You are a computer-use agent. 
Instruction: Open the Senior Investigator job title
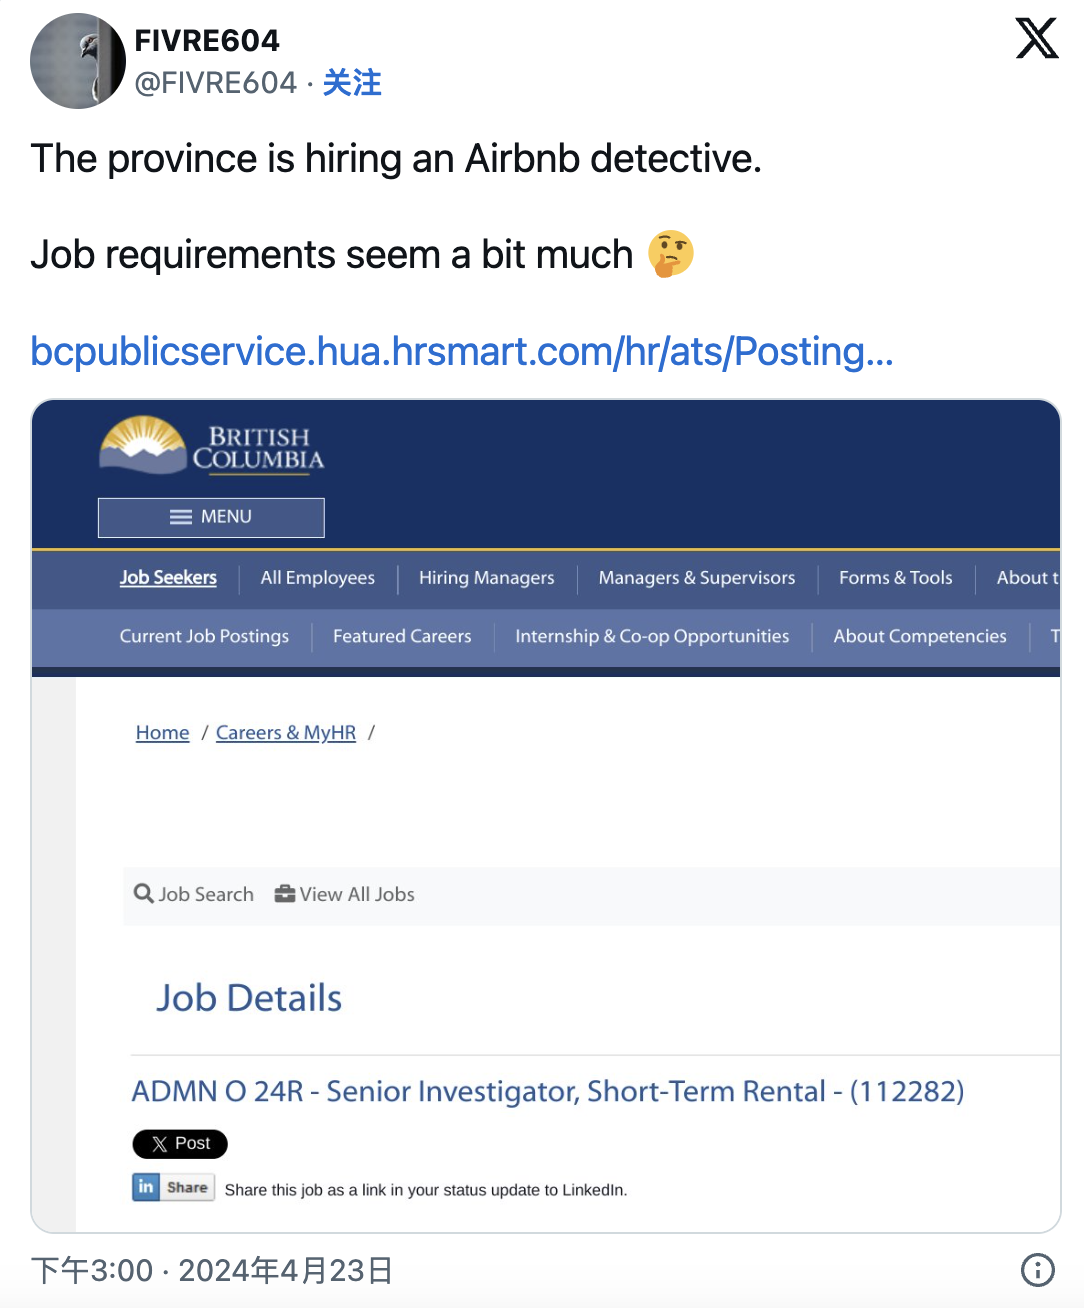click(548, 1091)
